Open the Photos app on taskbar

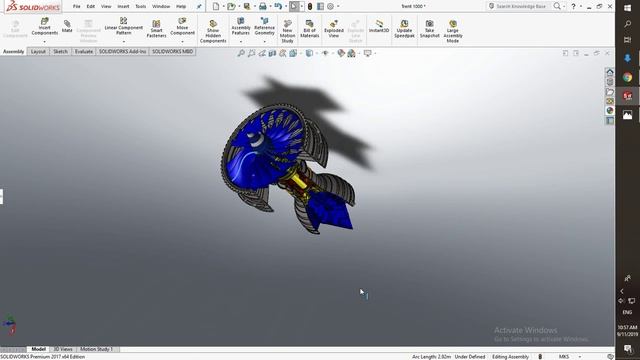coord(627,115)
